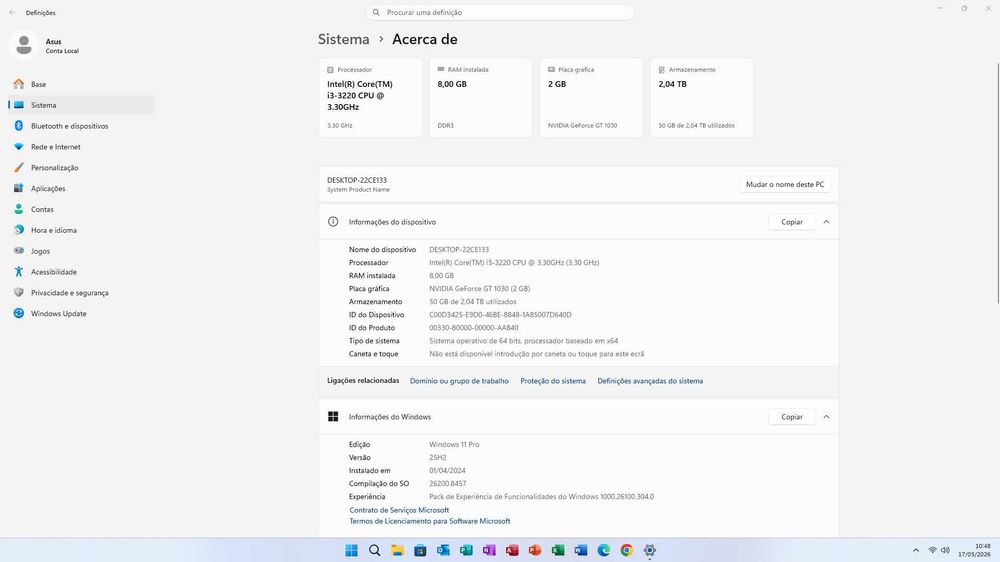
Task: Copy the Informações do dispositivo details
Action: (792, 222)
